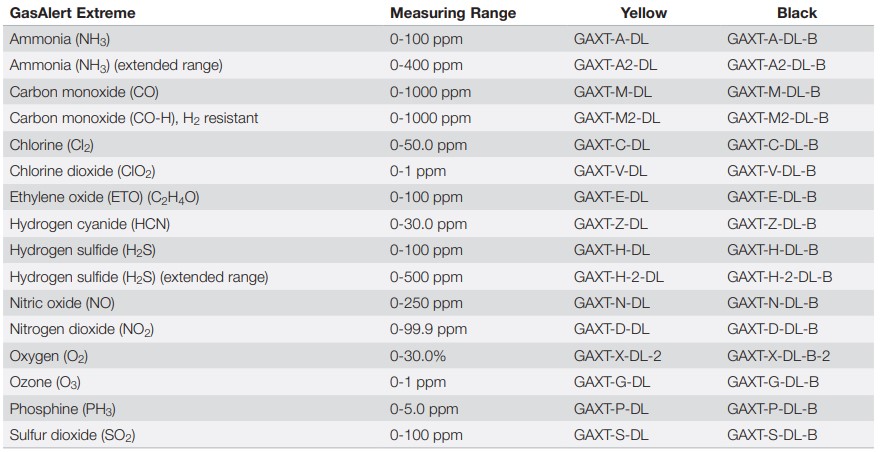The height and width of the screenshot is (452, 882).
Task: Click the 0-1 ppm range for Chlorine dioxide
Action: click(x=418, y=171)
